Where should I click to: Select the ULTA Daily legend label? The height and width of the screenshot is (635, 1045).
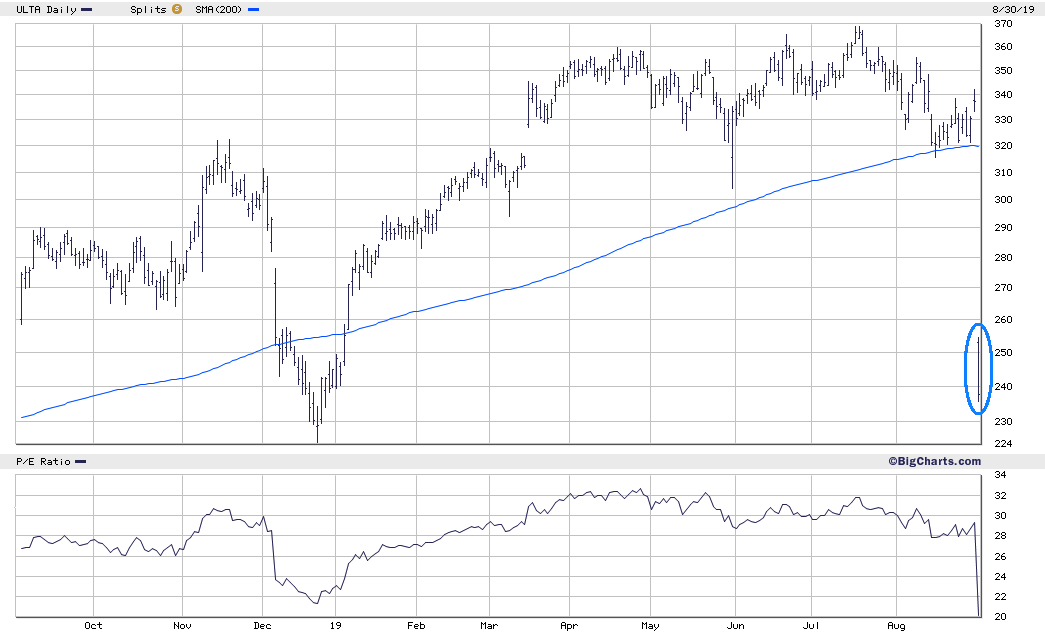[47, 10]
